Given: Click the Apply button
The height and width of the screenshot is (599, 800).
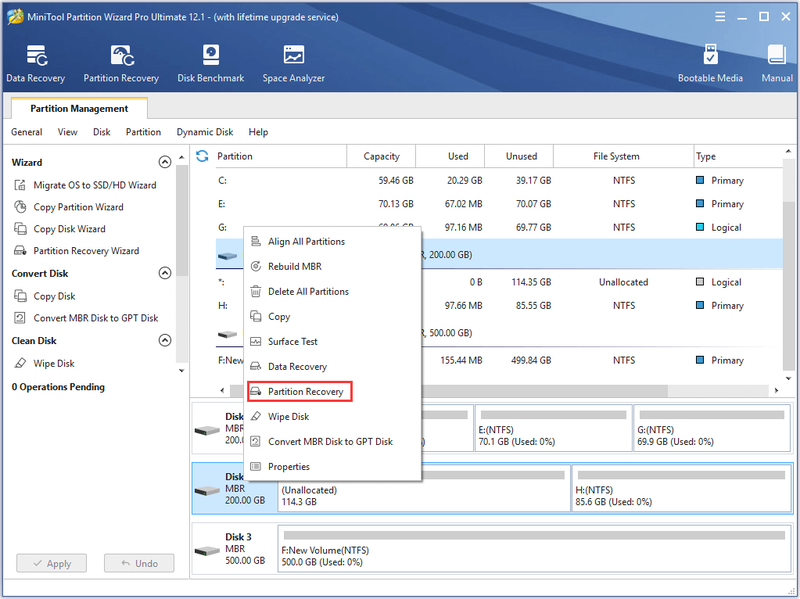Looking at the screenshot, I should (x=52, y=563).
